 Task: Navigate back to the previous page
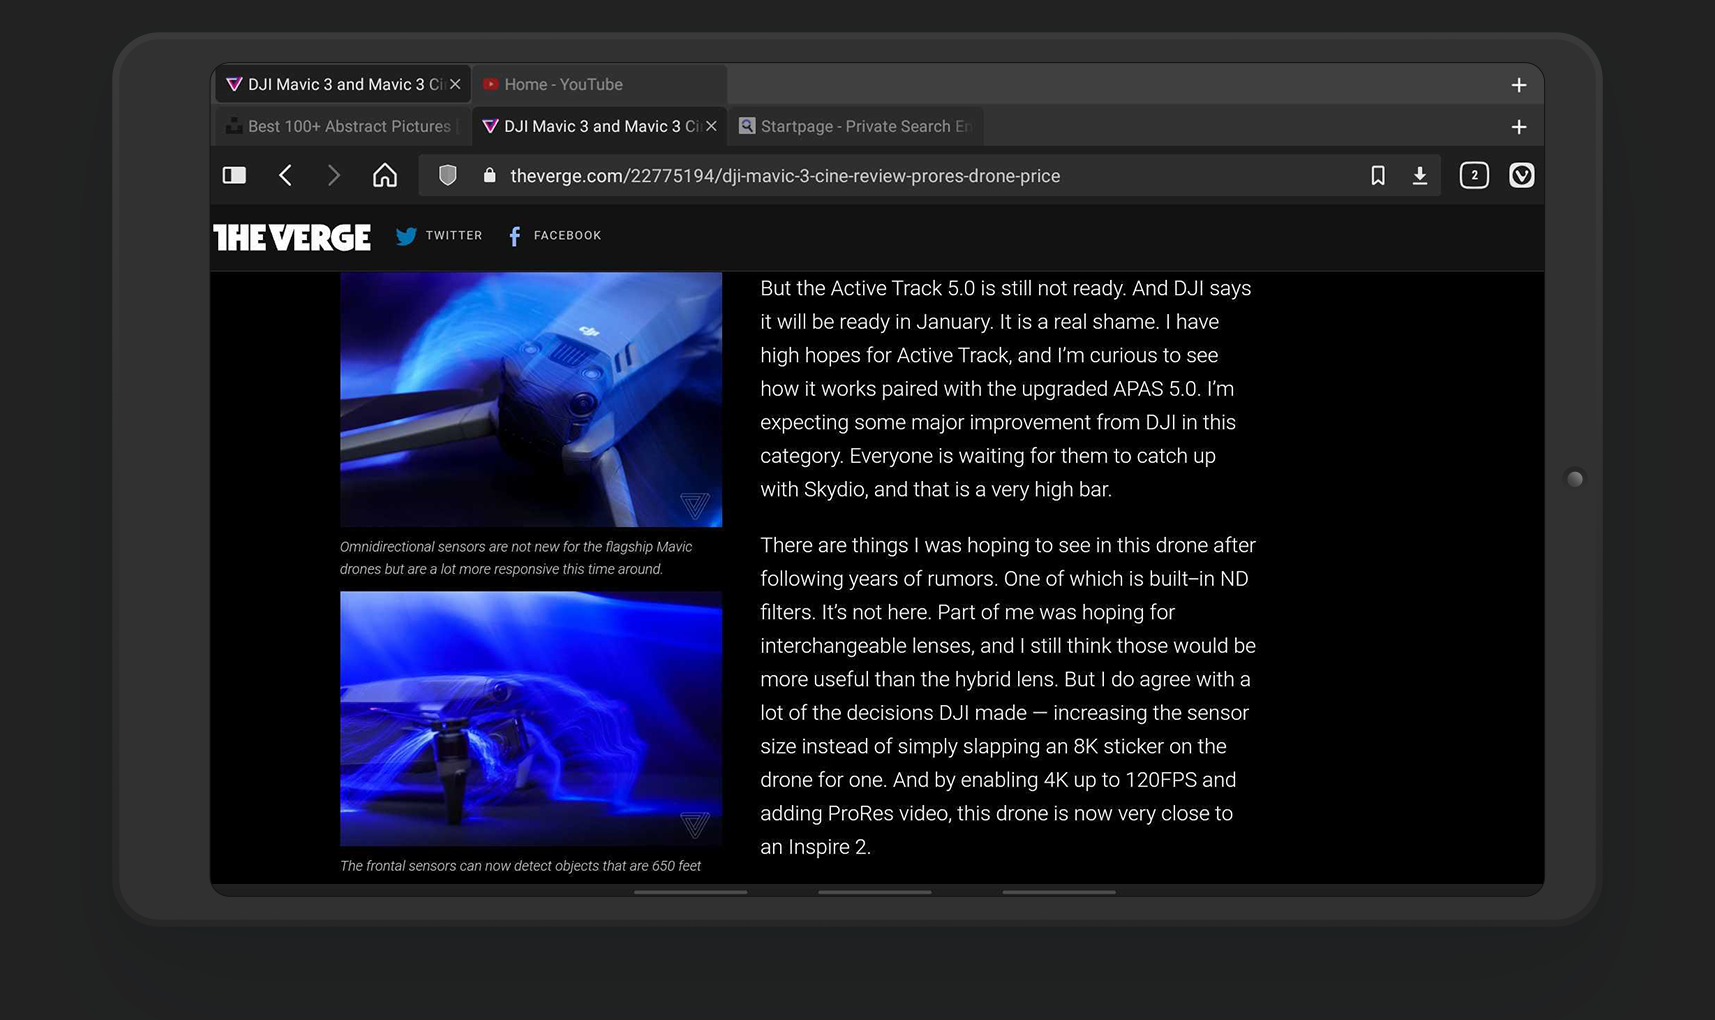[x=285, y=175]
